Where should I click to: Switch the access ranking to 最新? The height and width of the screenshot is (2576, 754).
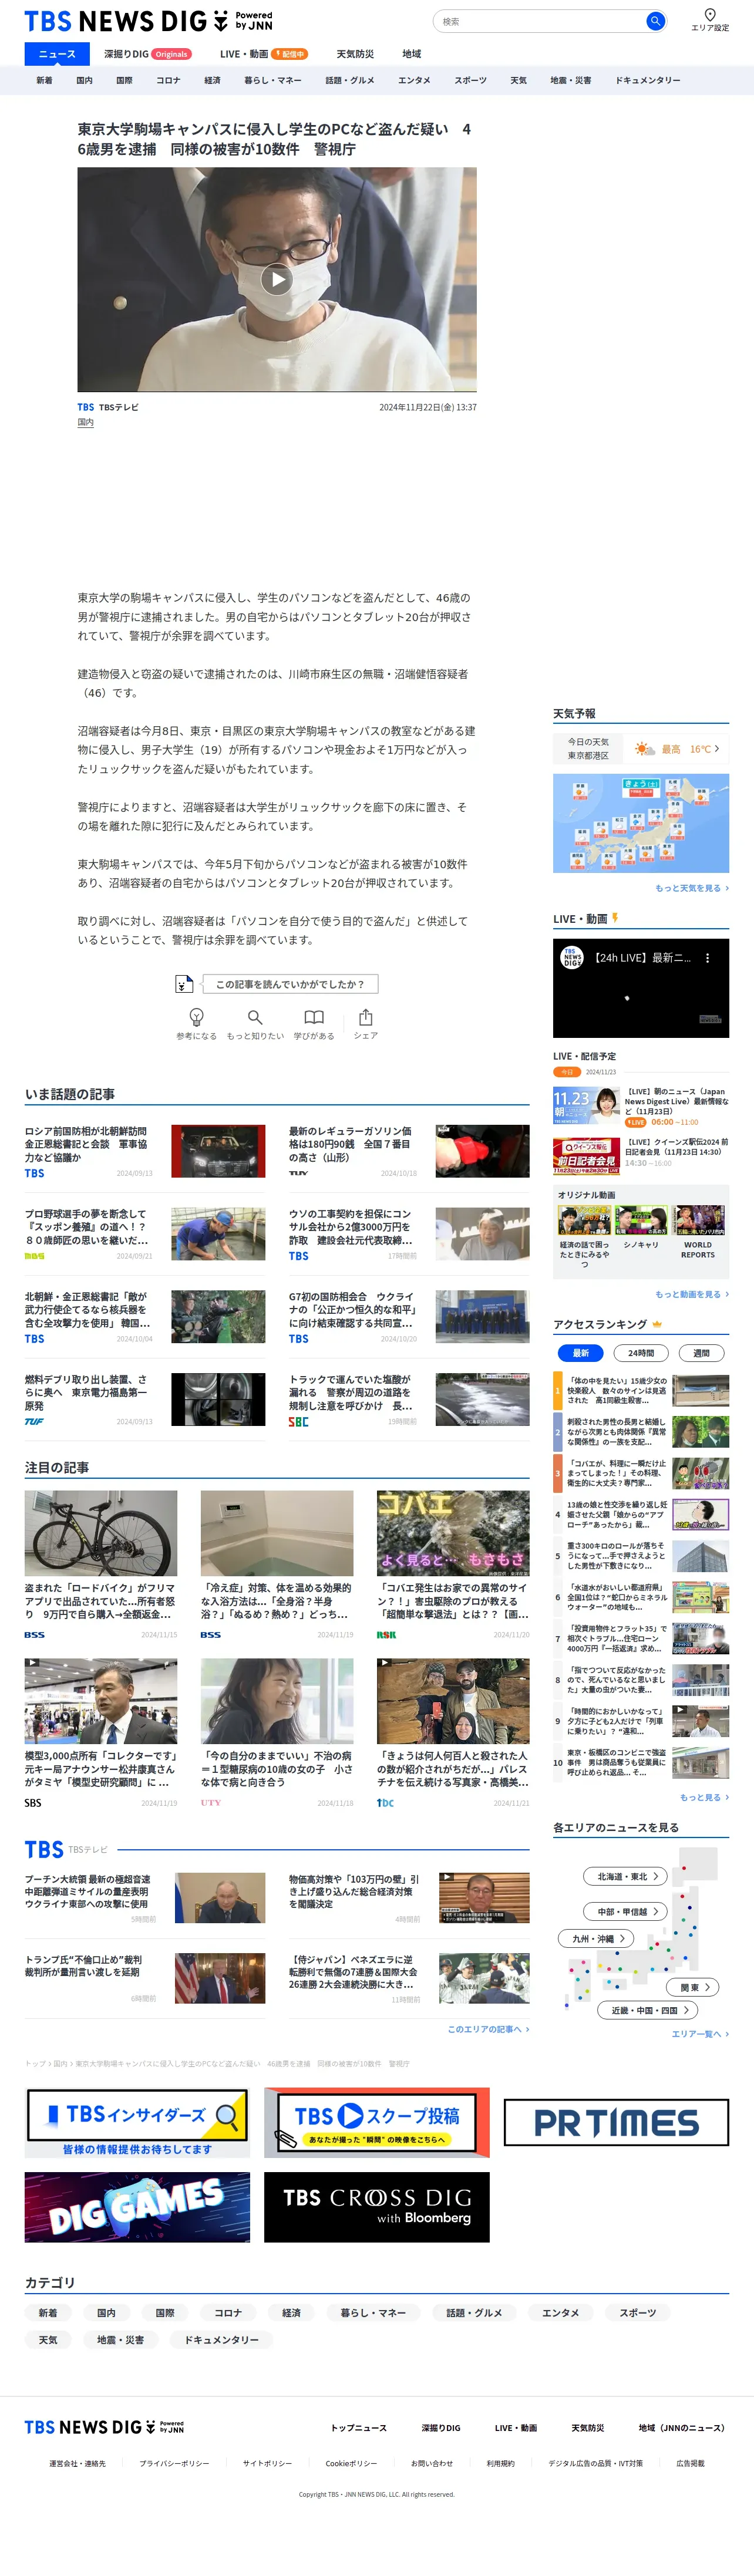tap(581, 1353)
